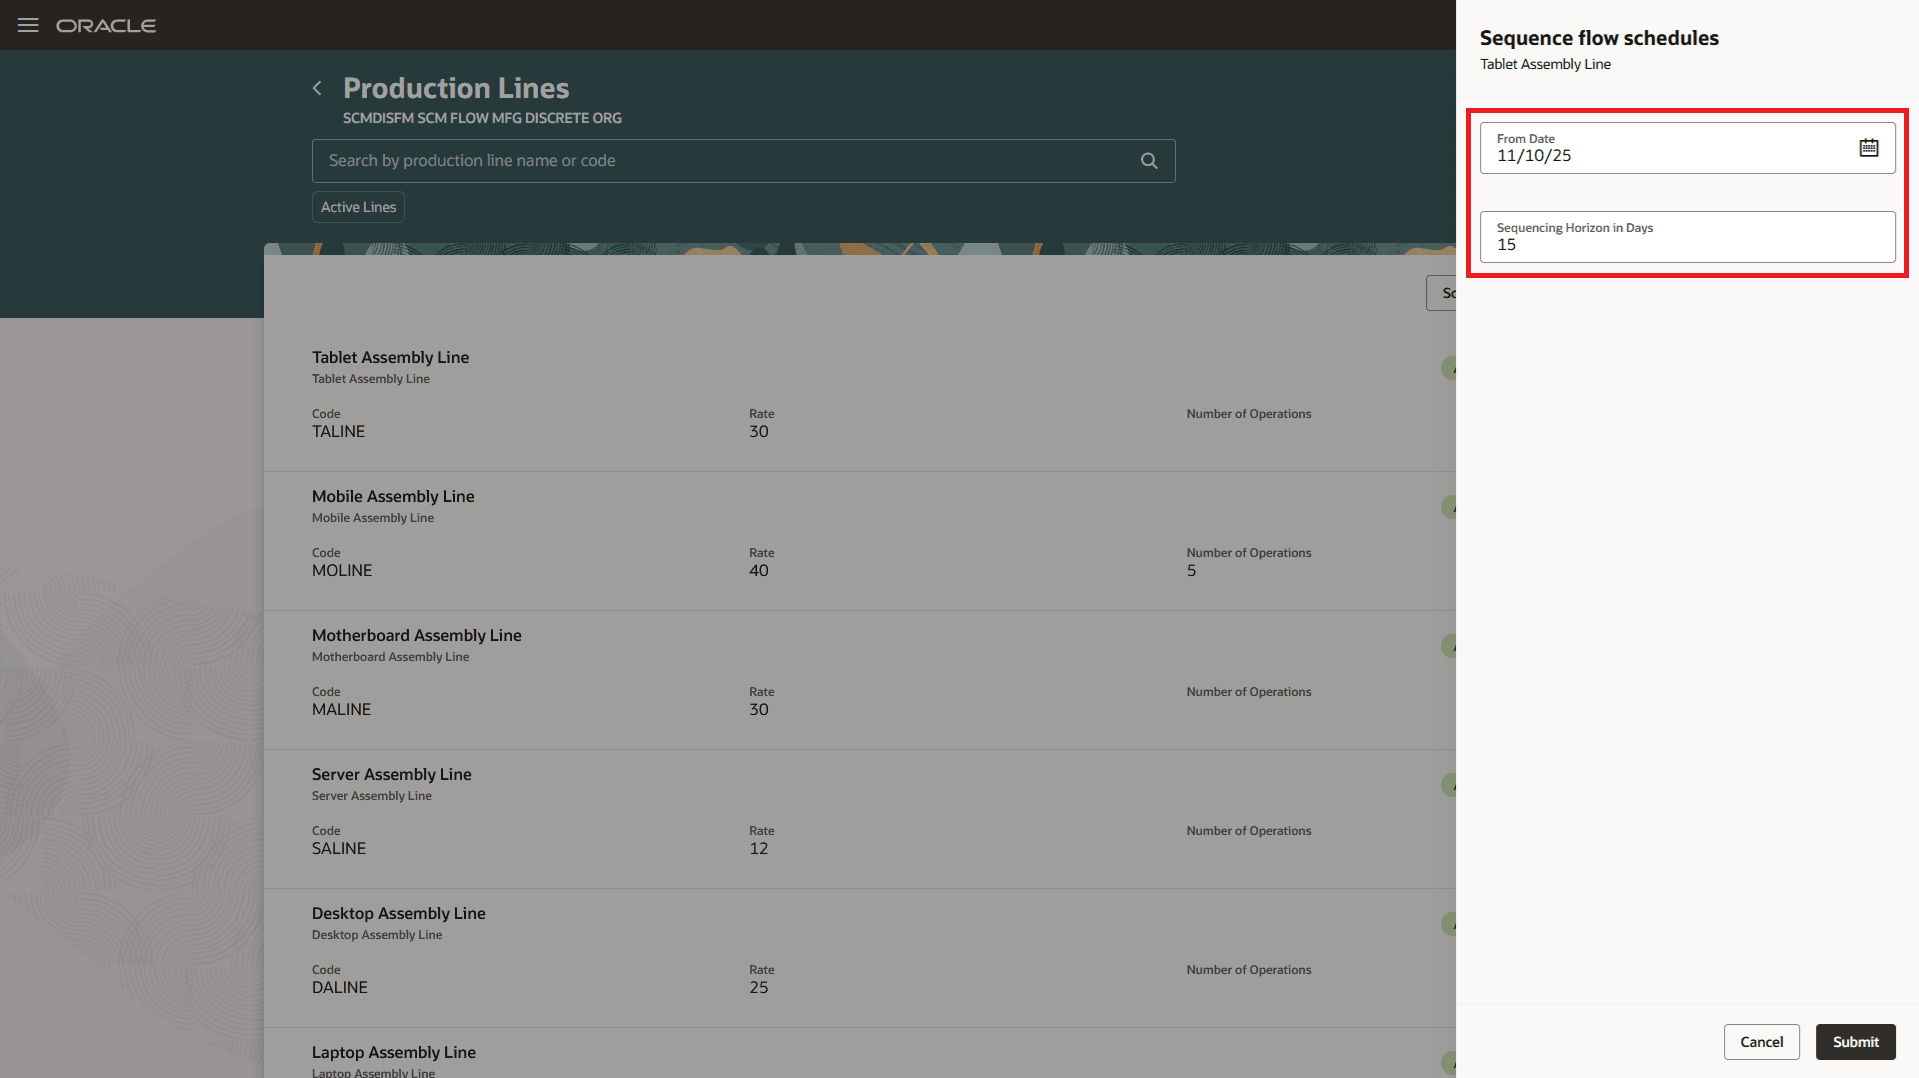Click the back arrow beside Production Lines

[317, 88]
